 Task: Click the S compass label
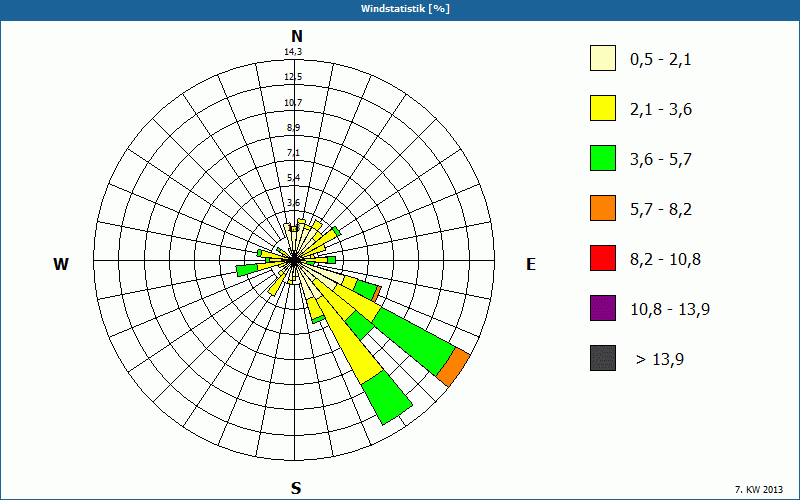coord(296,488)
